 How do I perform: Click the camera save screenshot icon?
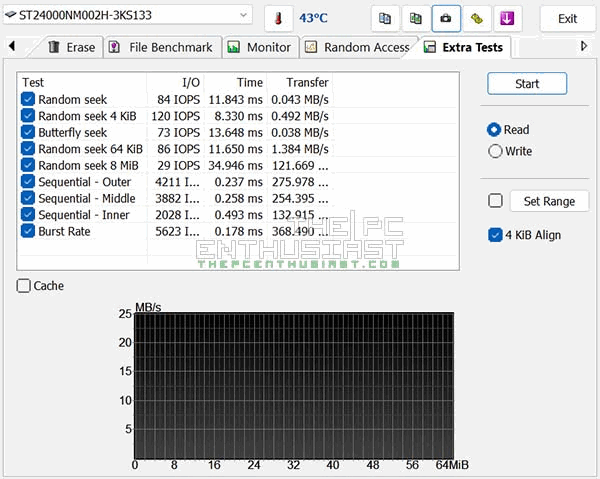(446, 18)
